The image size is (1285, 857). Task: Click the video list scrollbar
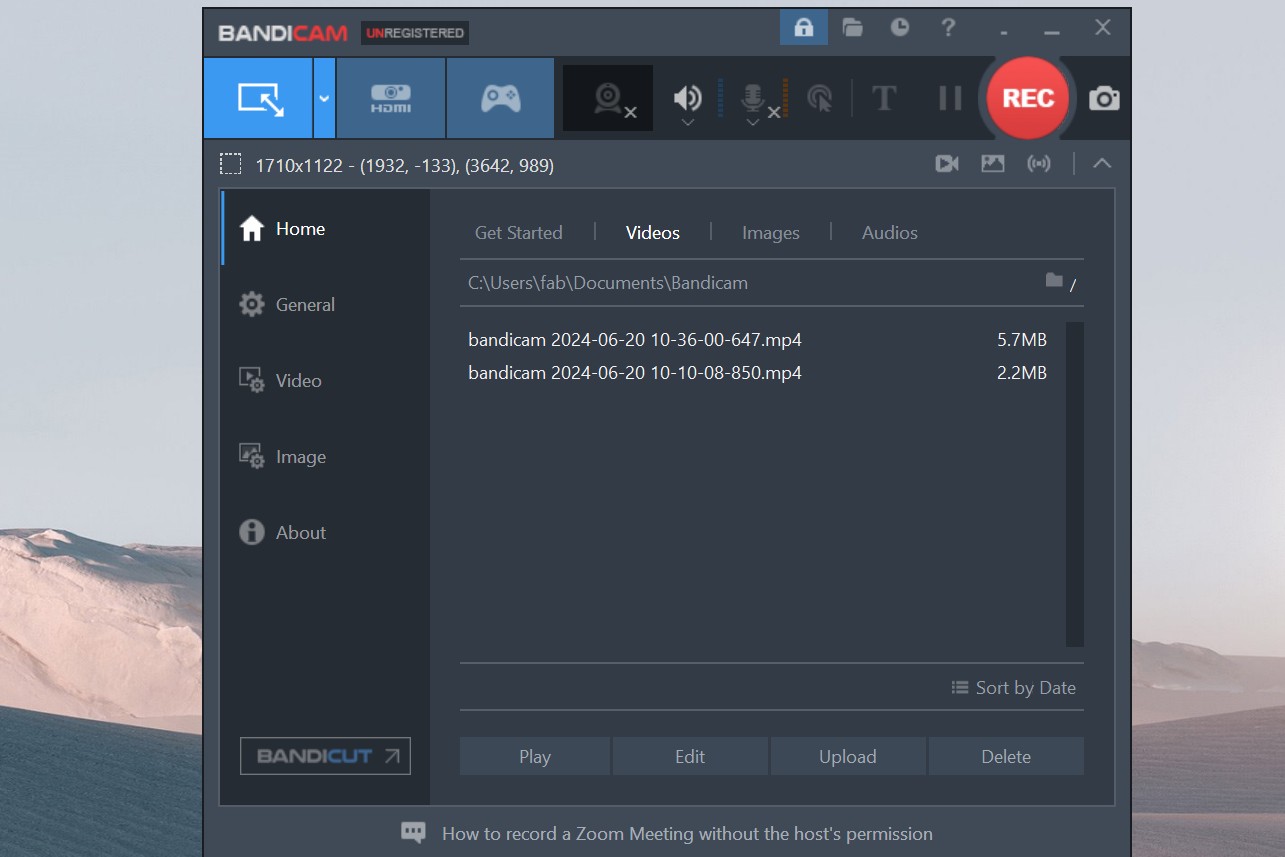(1075, 484)
